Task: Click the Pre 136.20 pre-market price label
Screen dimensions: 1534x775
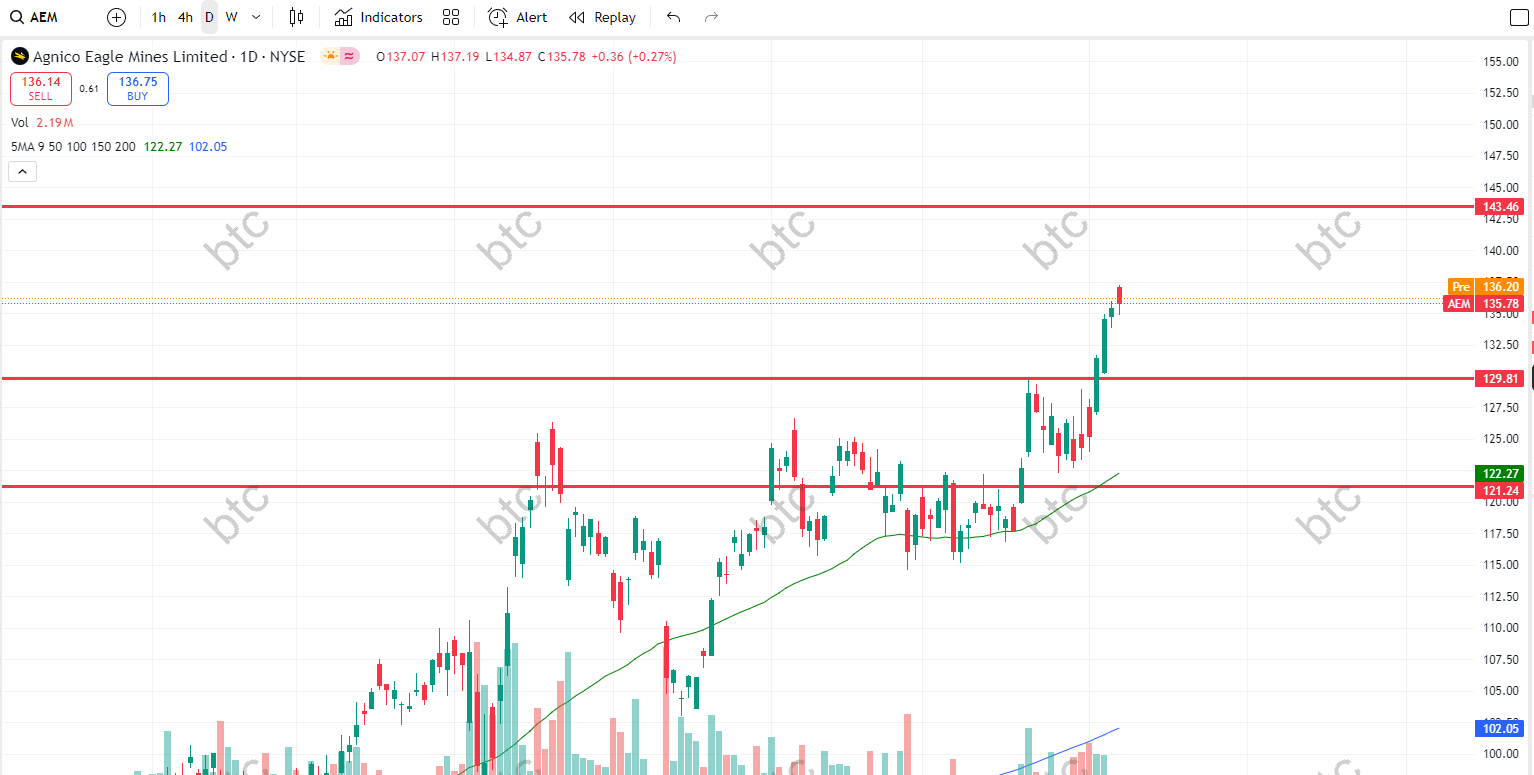Action: (1485, 286)
